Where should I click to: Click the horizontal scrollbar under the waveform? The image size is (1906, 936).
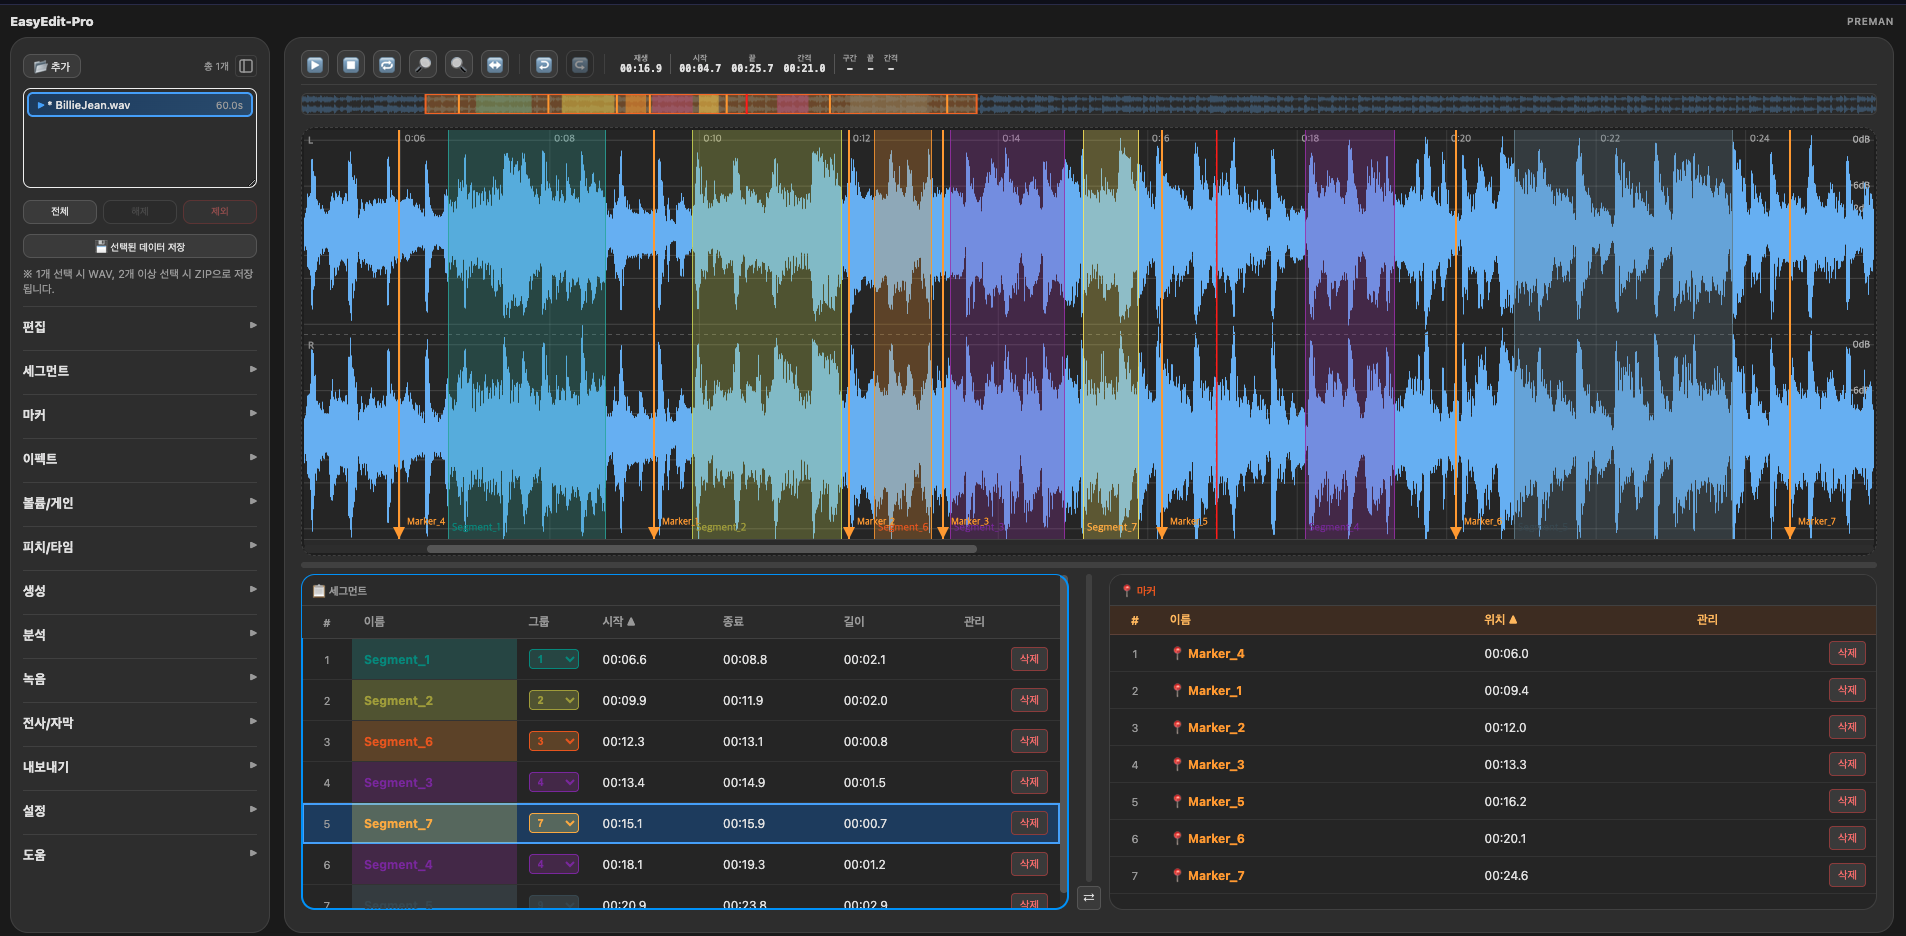(x=701, y=549)
